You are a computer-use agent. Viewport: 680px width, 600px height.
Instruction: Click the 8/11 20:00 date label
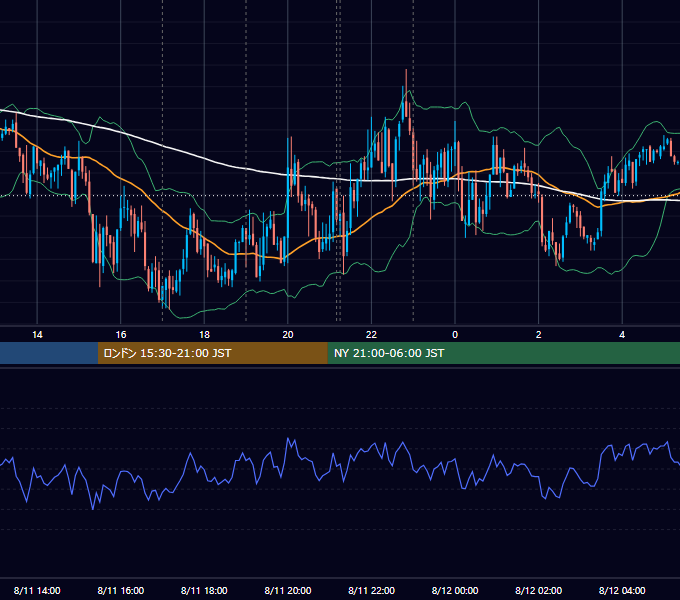[288, 590]
